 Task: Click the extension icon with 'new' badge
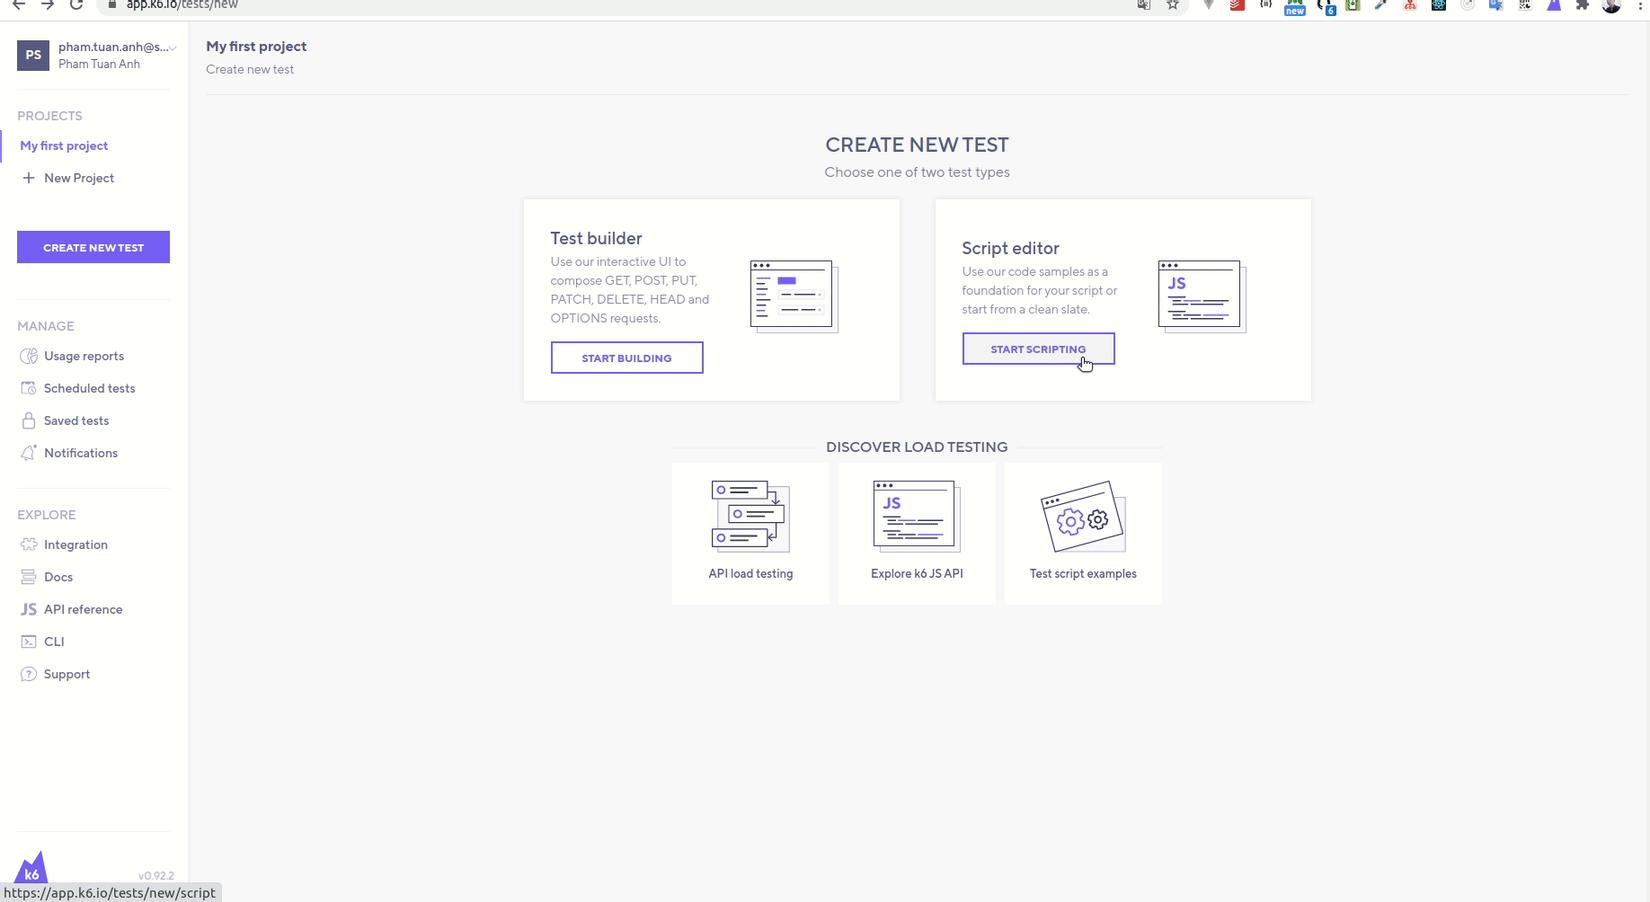click(x=1295, y=7)
